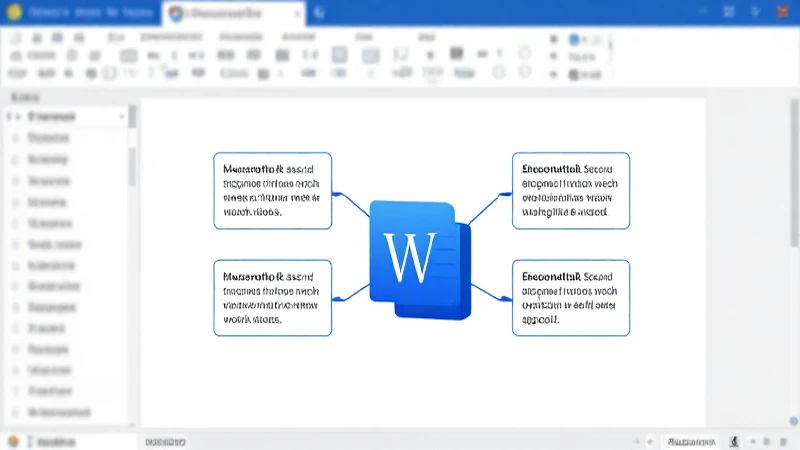Click the round icon right of the active tab
This screenshot has width=800, height=450.
coord(319,13)
